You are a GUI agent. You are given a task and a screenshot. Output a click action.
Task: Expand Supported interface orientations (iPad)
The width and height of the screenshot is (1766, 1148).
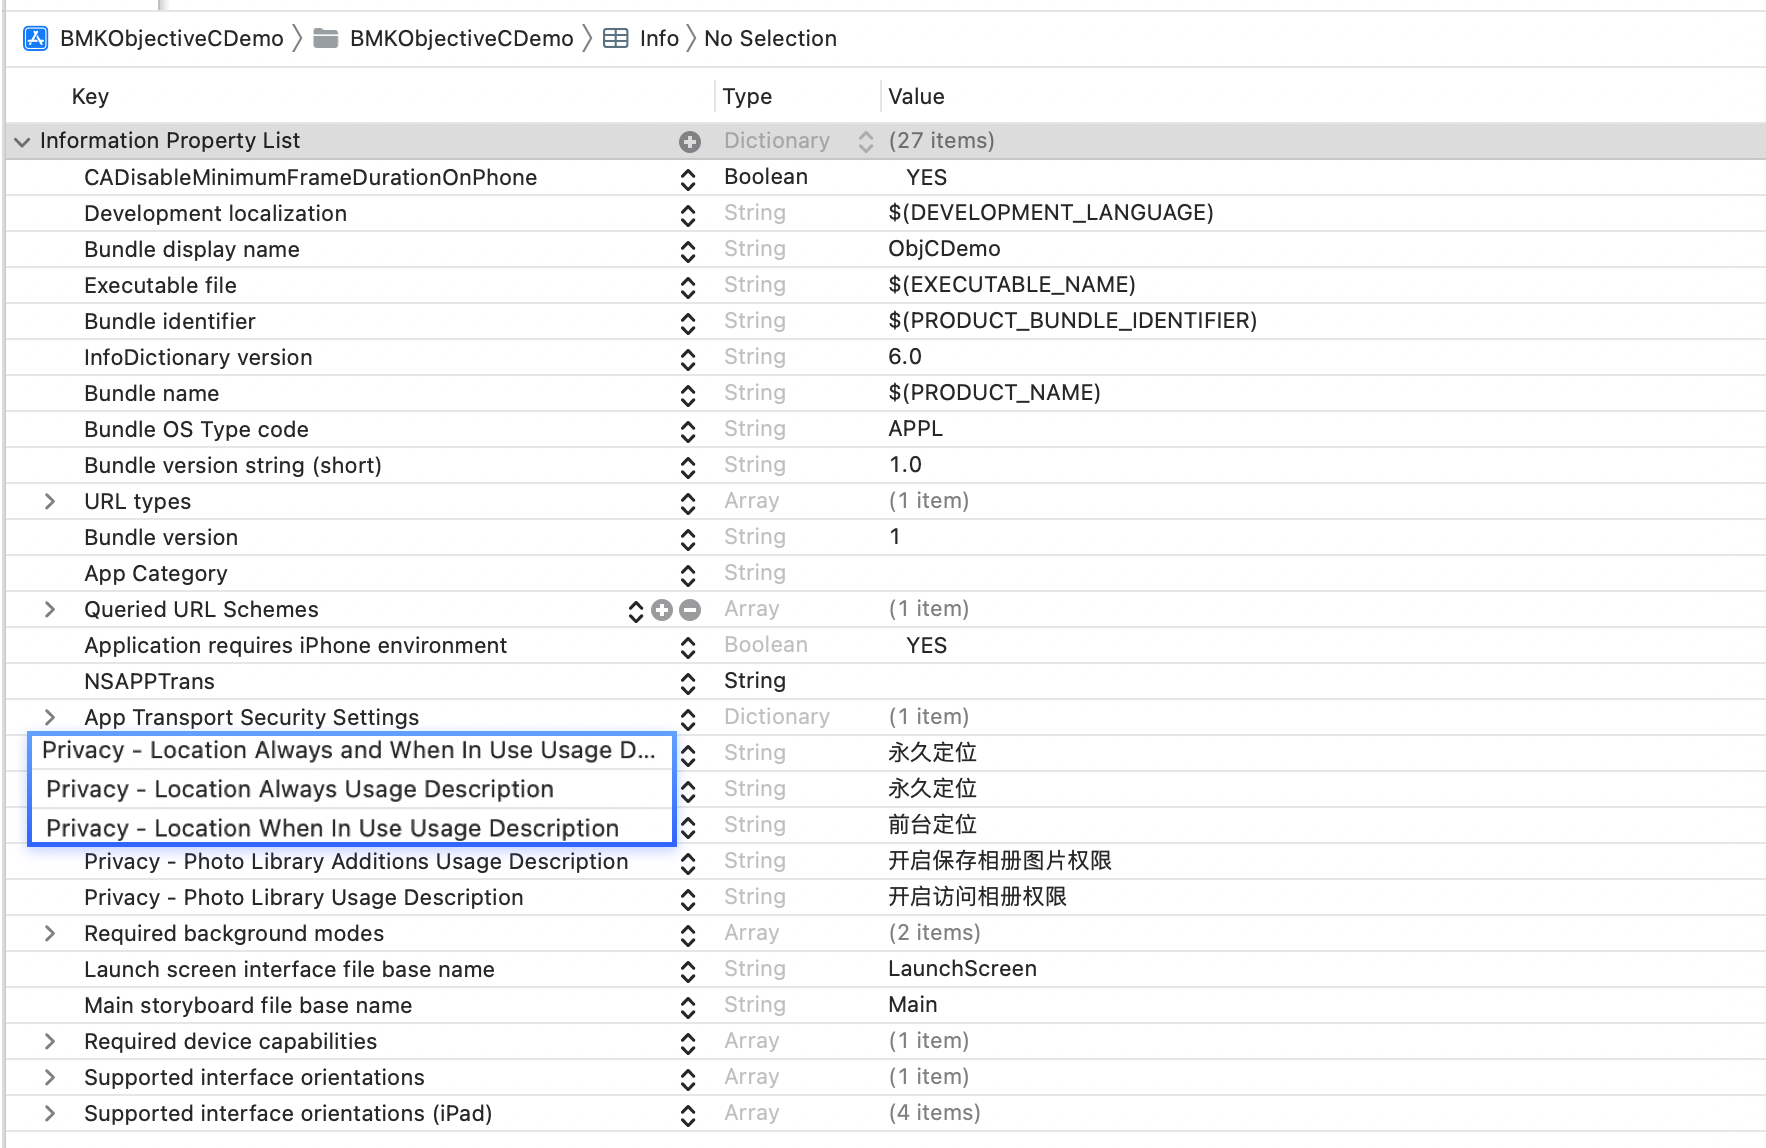[49, 1113]
